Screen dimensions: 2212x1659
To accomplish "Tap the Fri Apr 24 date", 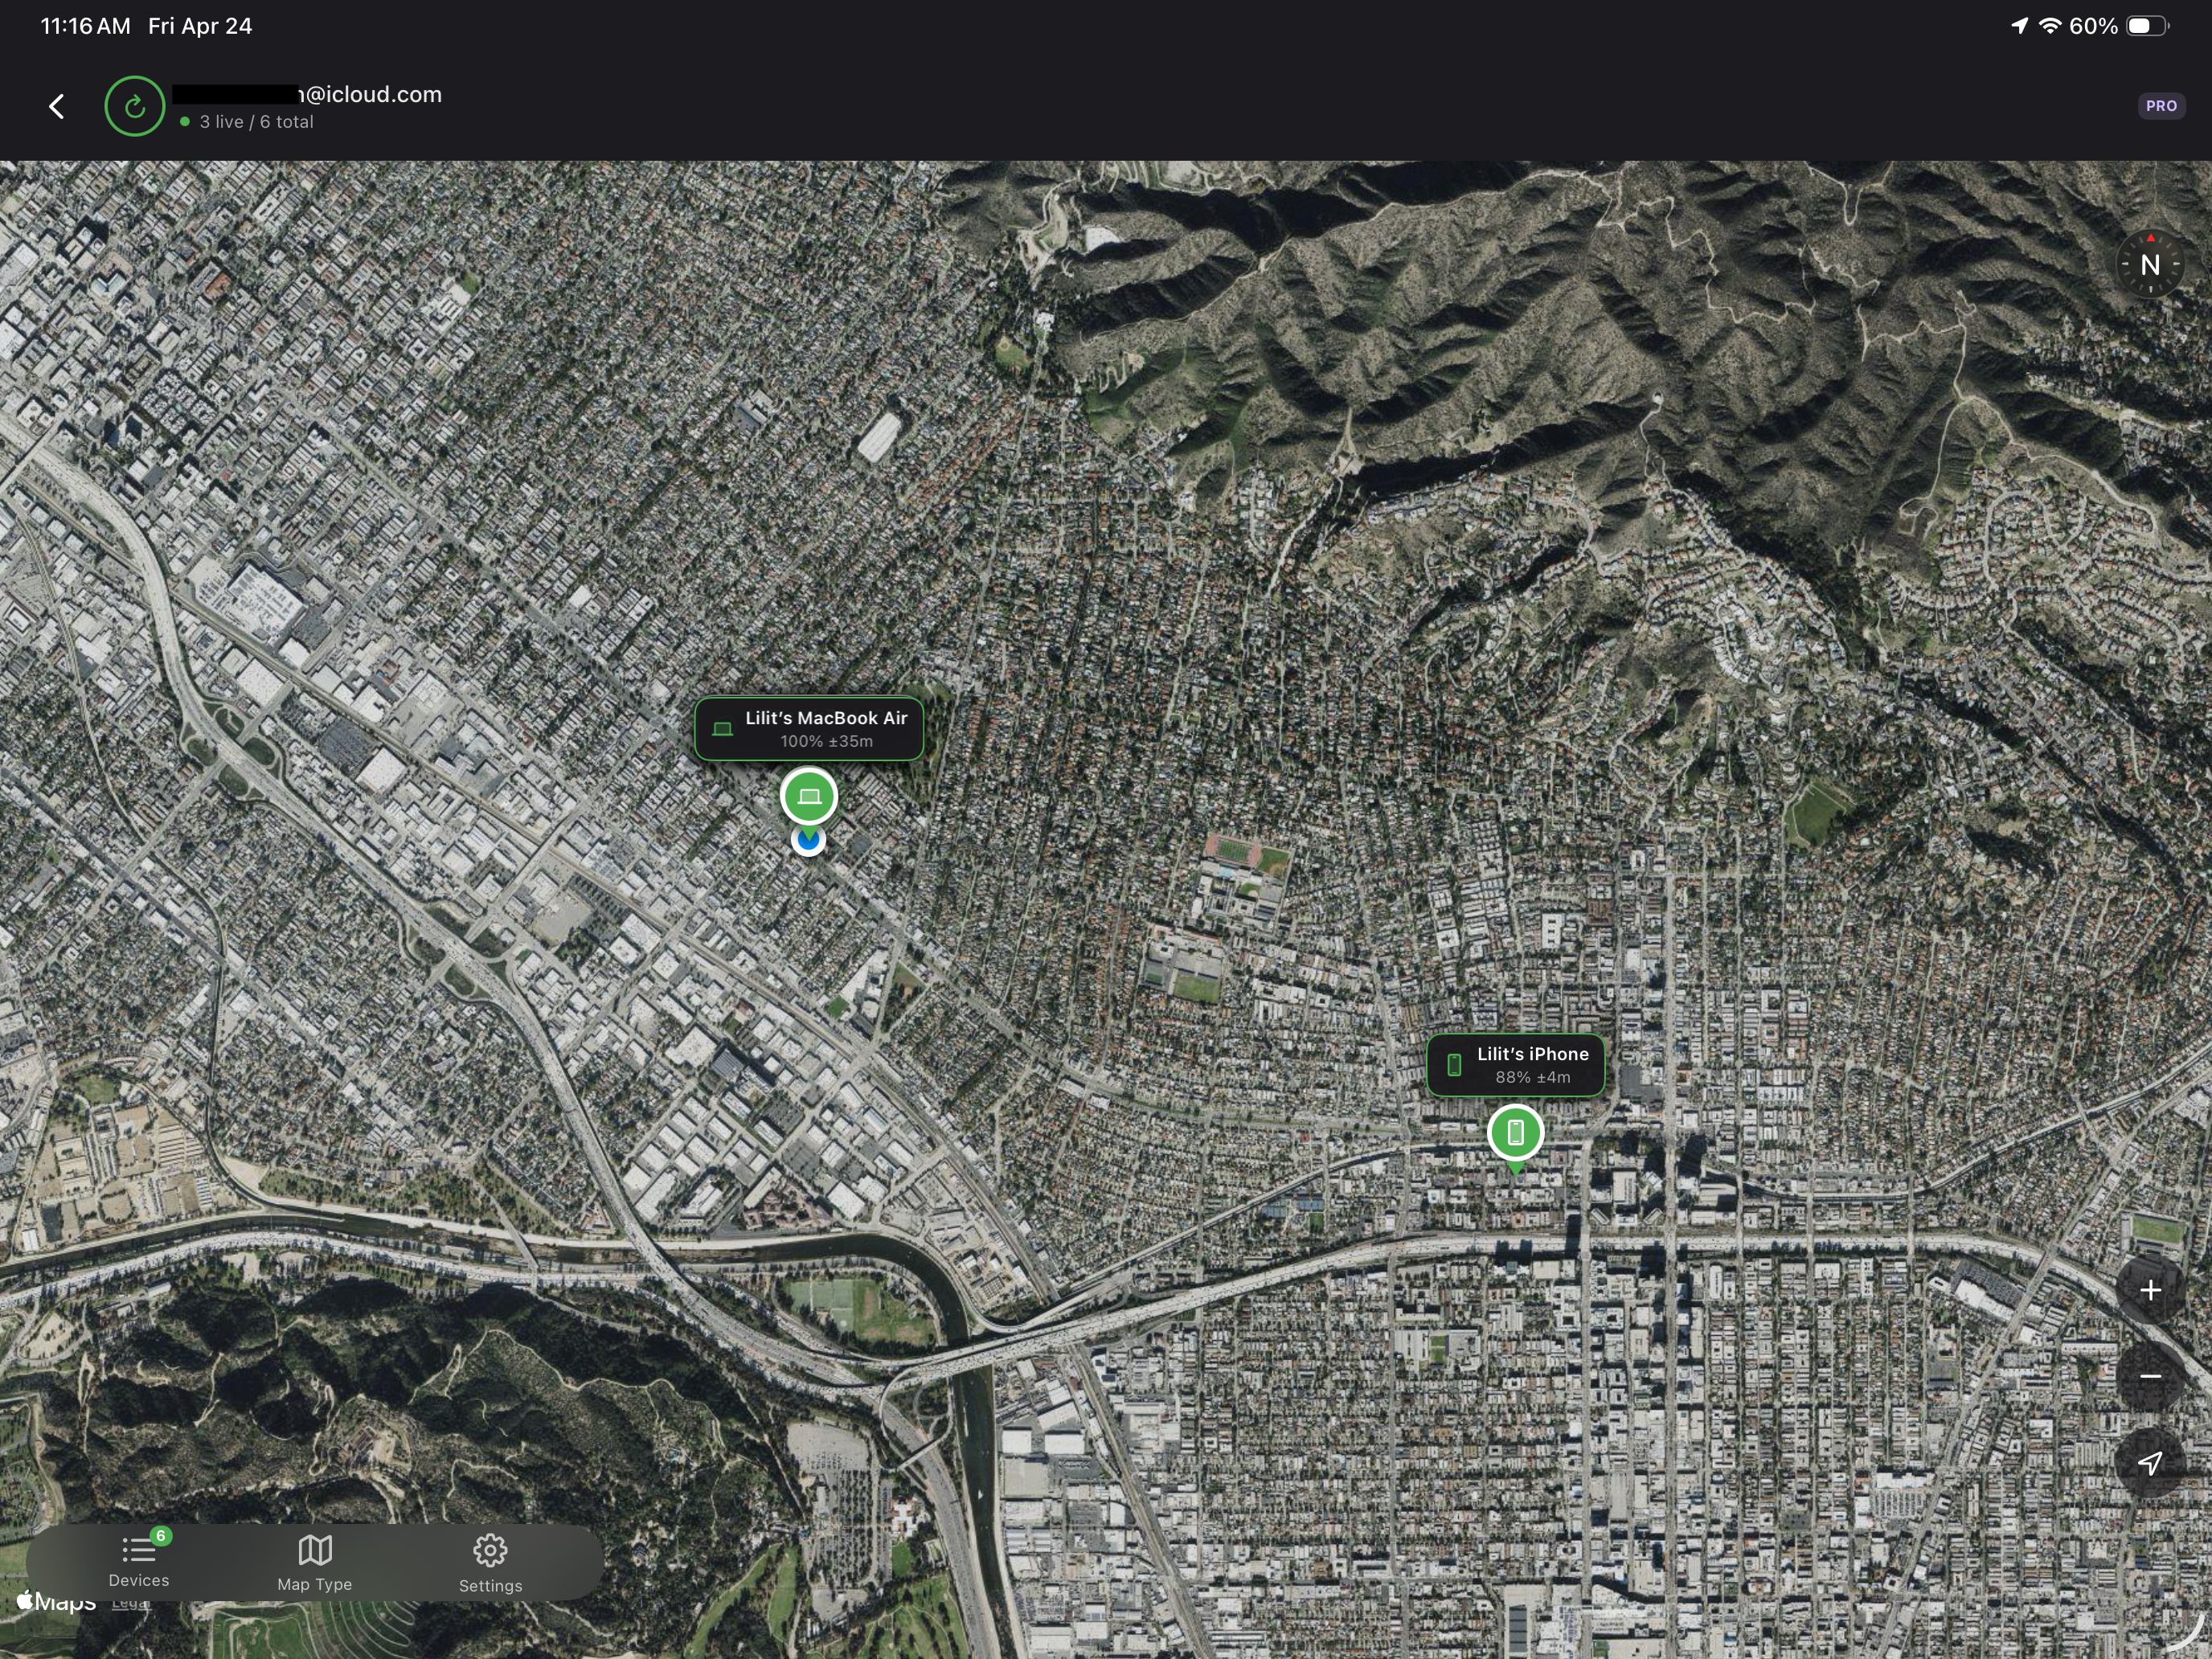I will (200, 26).
